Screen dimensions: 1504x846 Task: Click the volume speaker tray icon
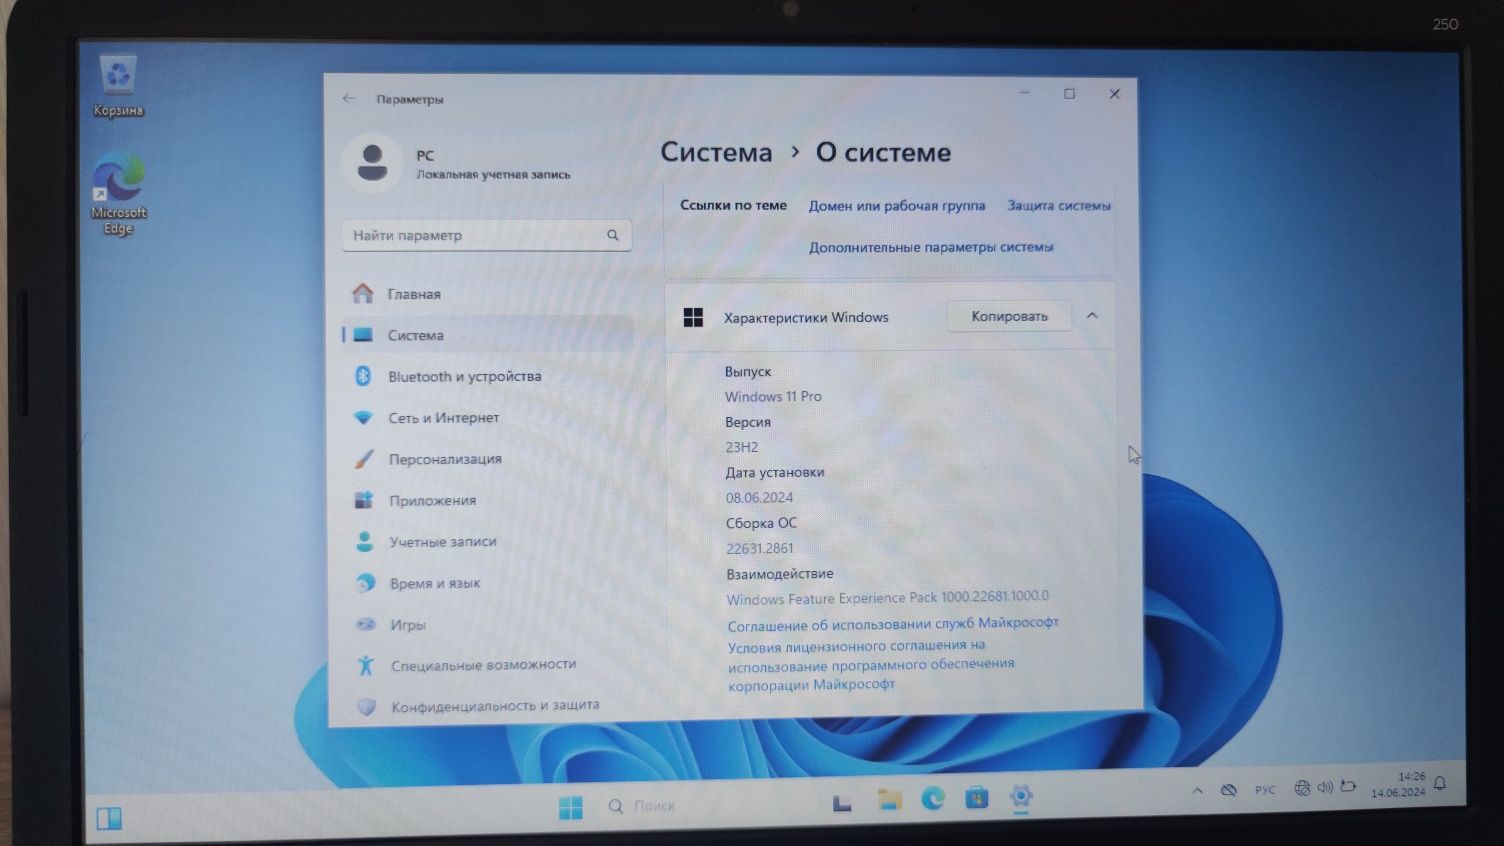point(1325,787)
